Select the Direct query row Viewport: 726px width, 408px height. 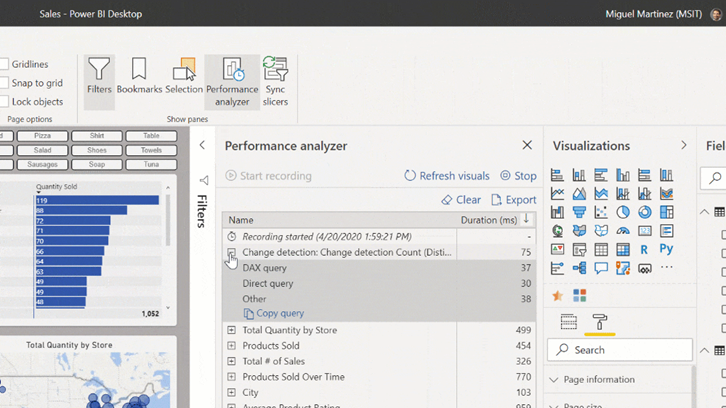tap(379, 283)
